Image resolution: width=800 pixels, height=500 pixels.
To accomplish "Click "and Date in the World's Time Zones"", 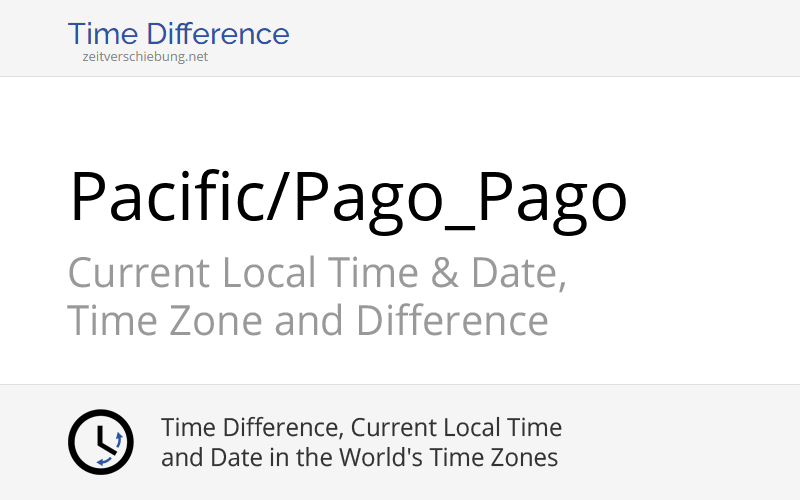I will point(359,458).
